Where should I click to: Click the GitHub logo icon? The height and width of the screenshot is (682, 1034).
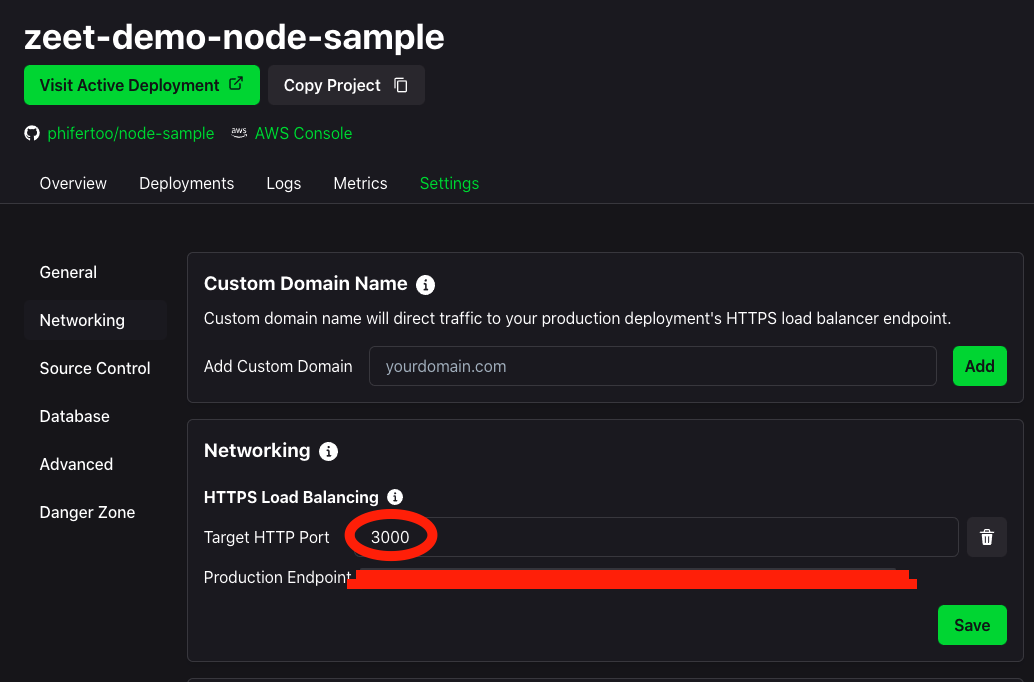click(32, 133)
